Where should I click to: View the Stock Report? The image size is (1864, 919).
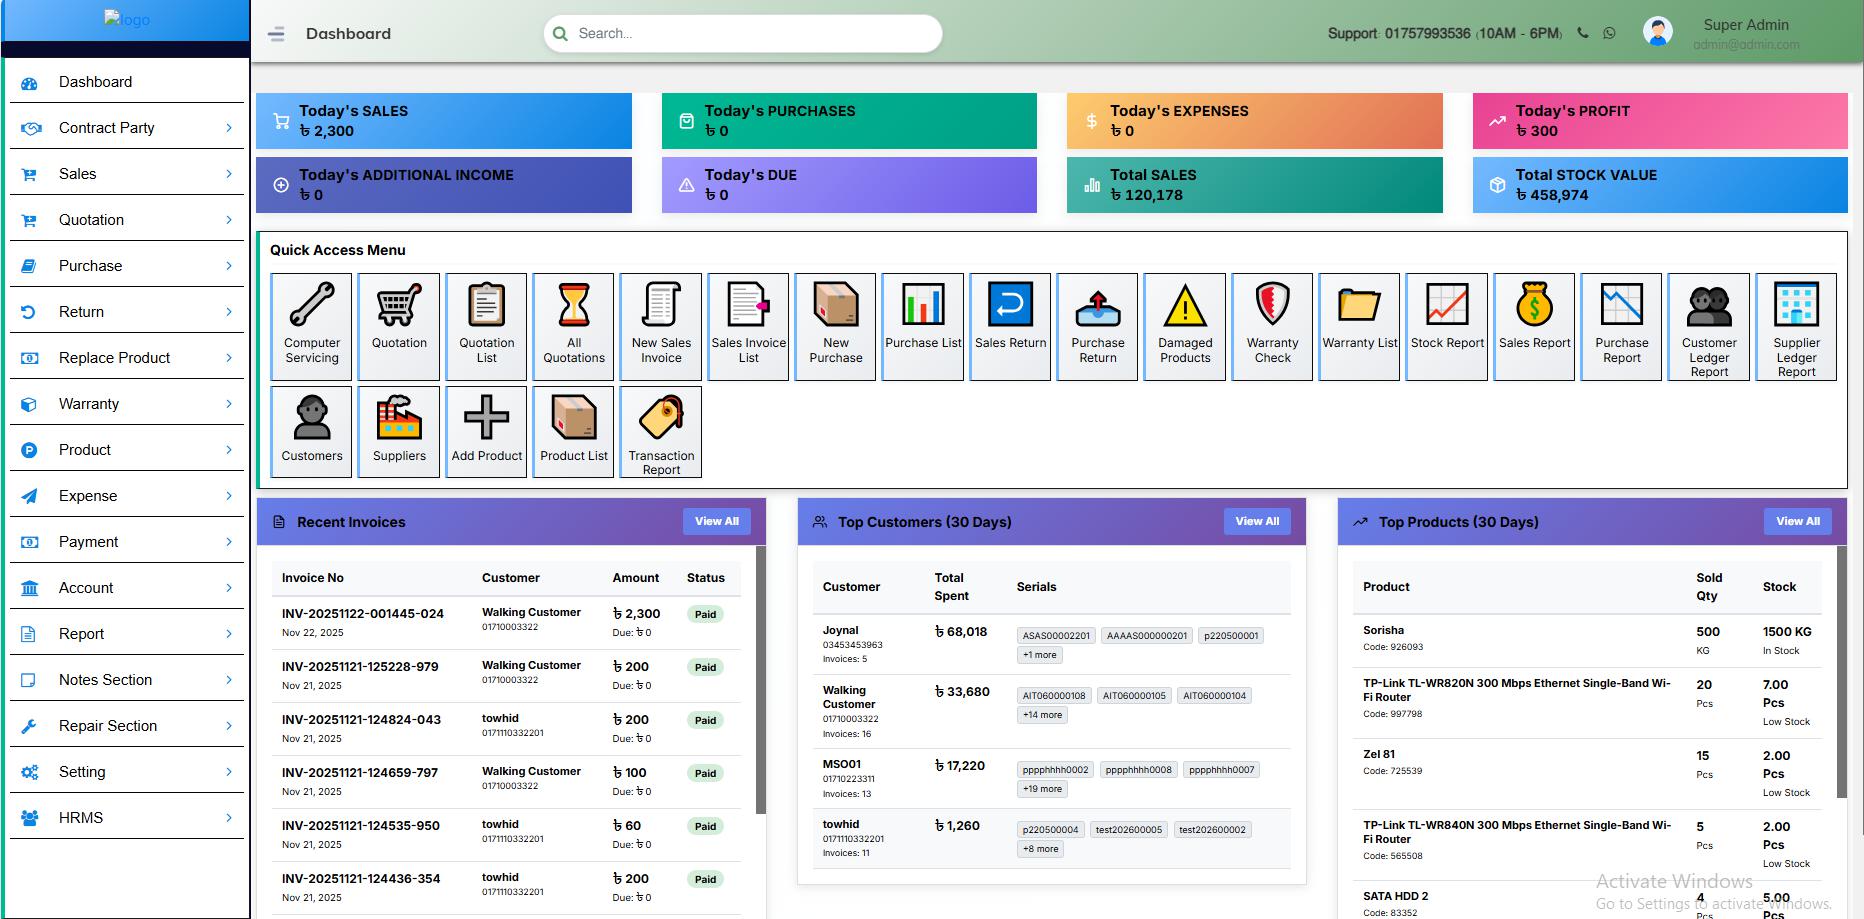1447,326
